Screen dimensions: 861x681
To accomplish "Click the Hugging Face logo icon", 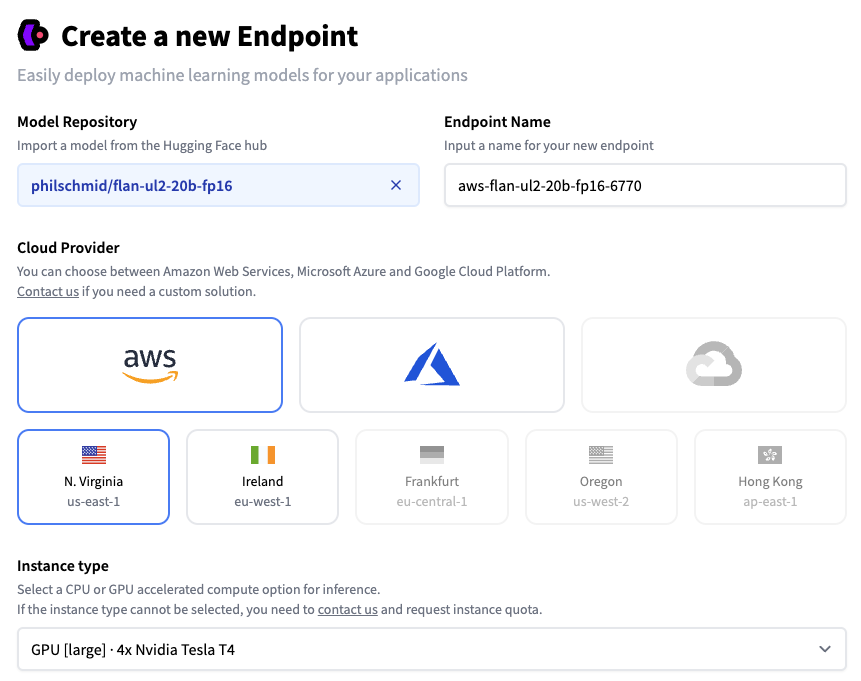I will [33, 36].
